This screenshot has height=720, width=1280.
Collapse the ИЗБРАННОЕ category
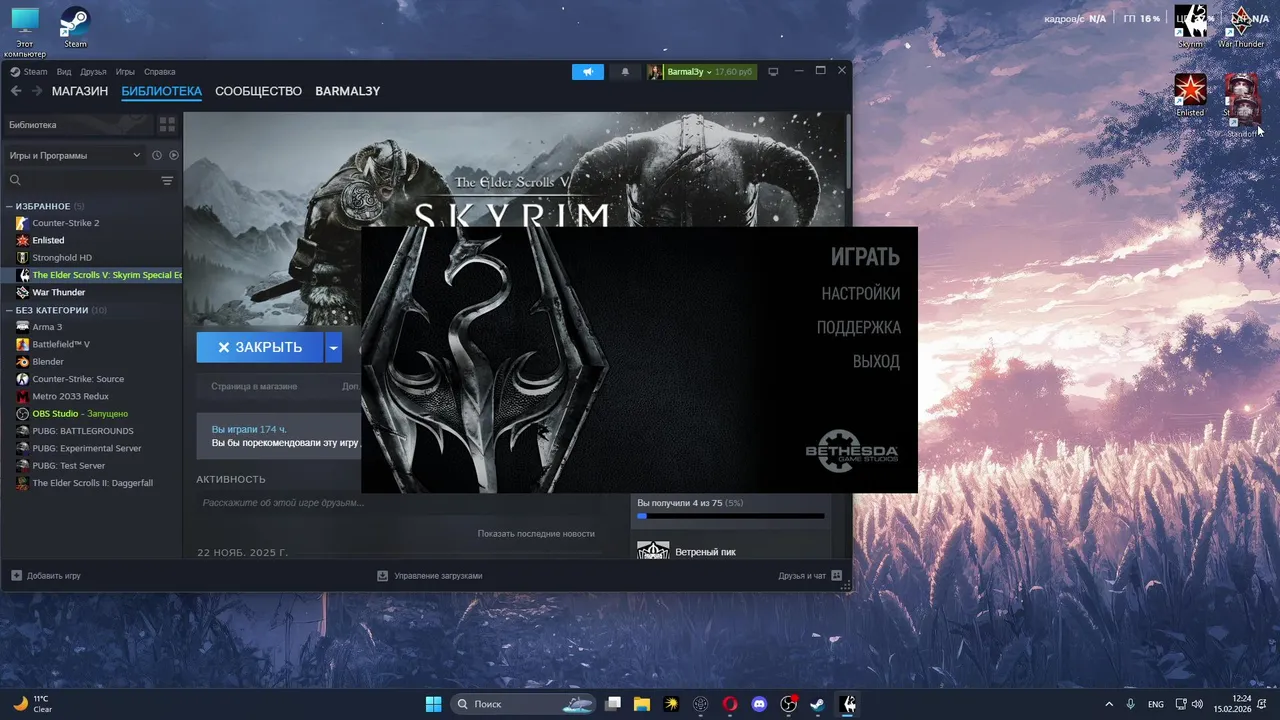coord(9,207)
